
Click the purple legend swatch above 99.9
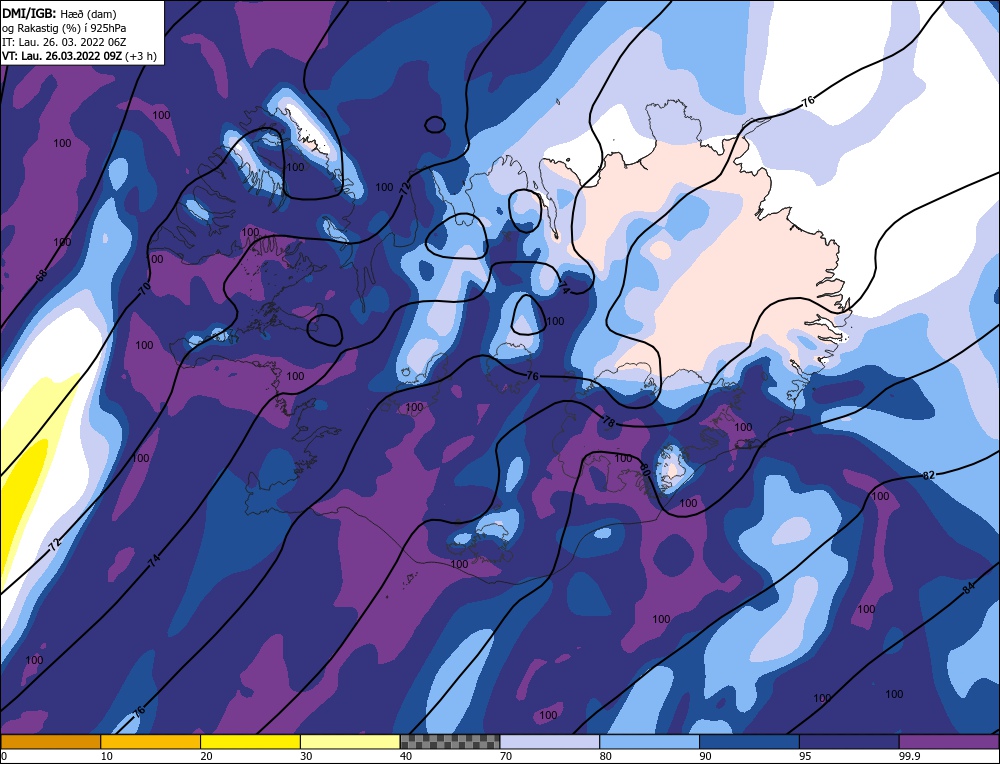pyautogui.click(x=949, y=741)
